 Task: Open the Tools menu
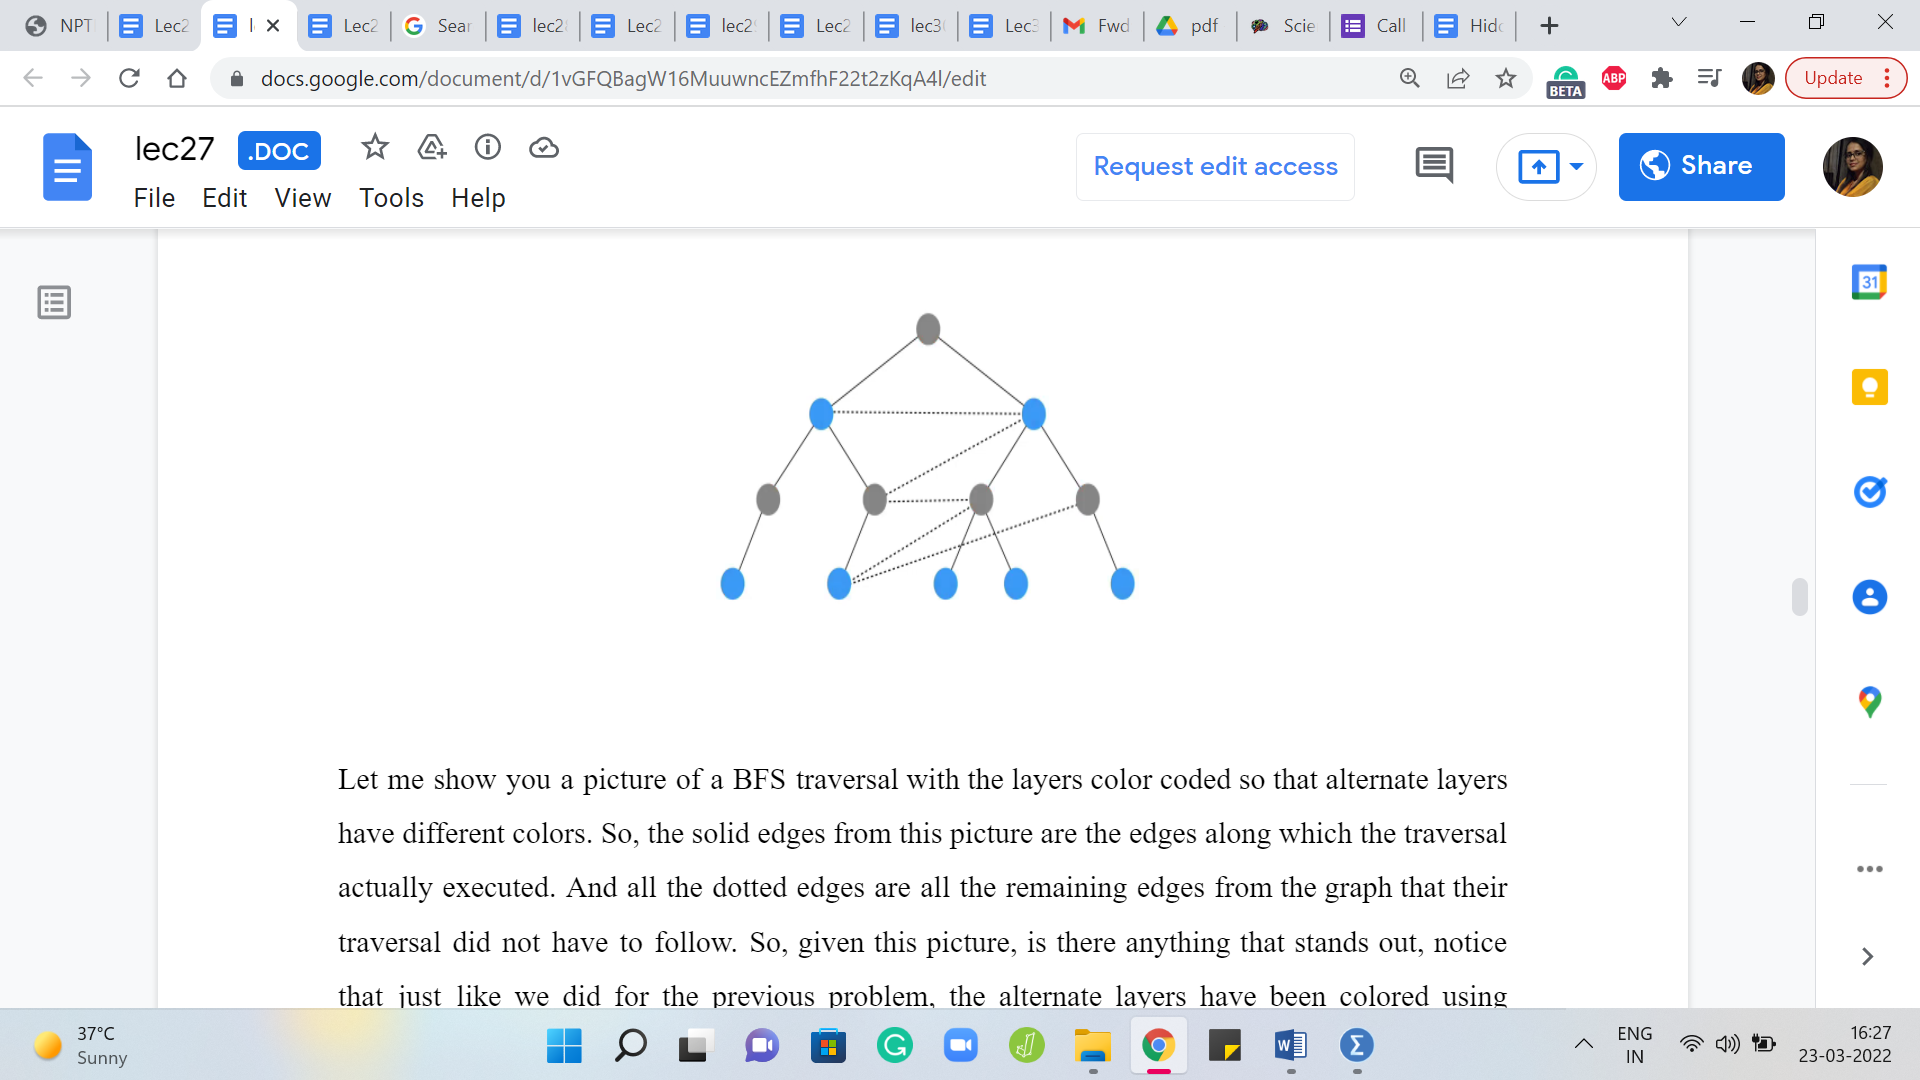pos(391,198)
